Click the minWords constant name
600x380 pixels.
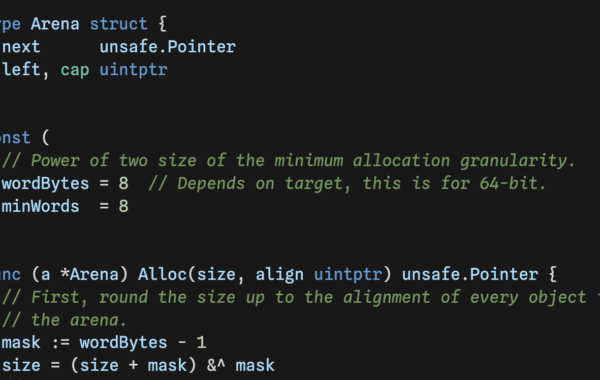[41, 207]
